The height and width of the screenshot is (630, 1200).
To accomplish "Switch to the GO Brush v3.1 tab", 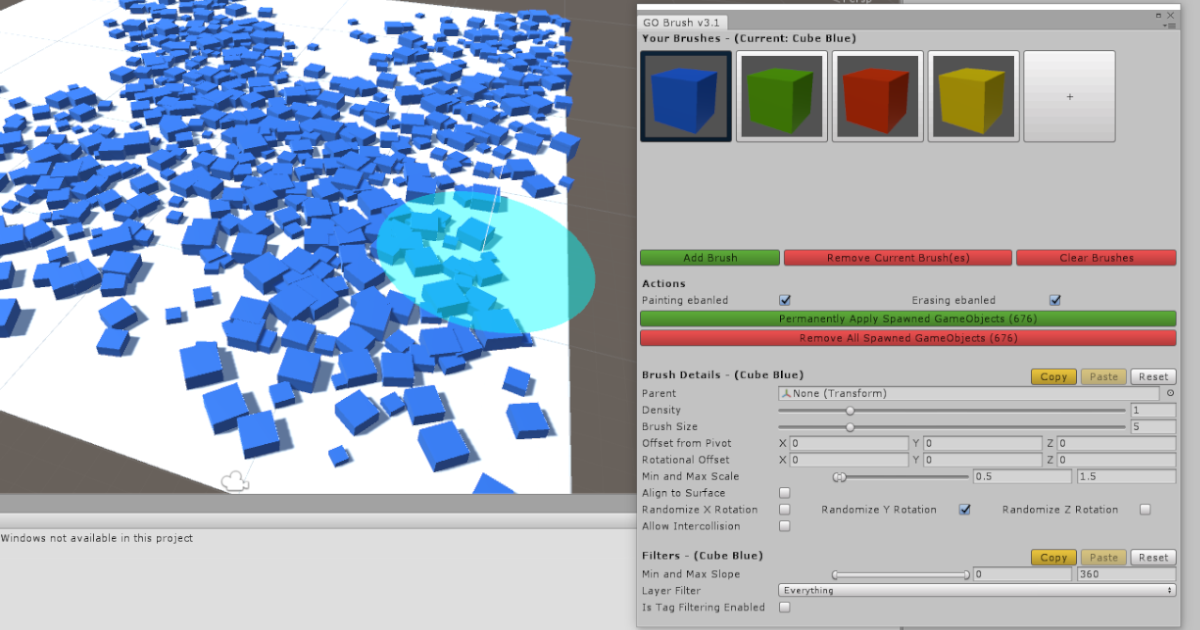I will point(681,21).
